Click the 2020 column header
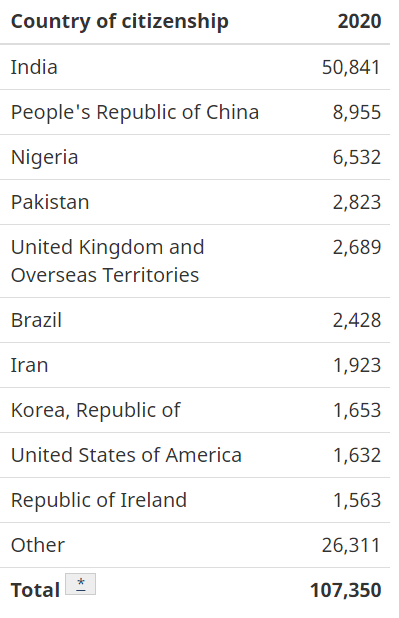The image size is (399, 618). click(359, 21)
